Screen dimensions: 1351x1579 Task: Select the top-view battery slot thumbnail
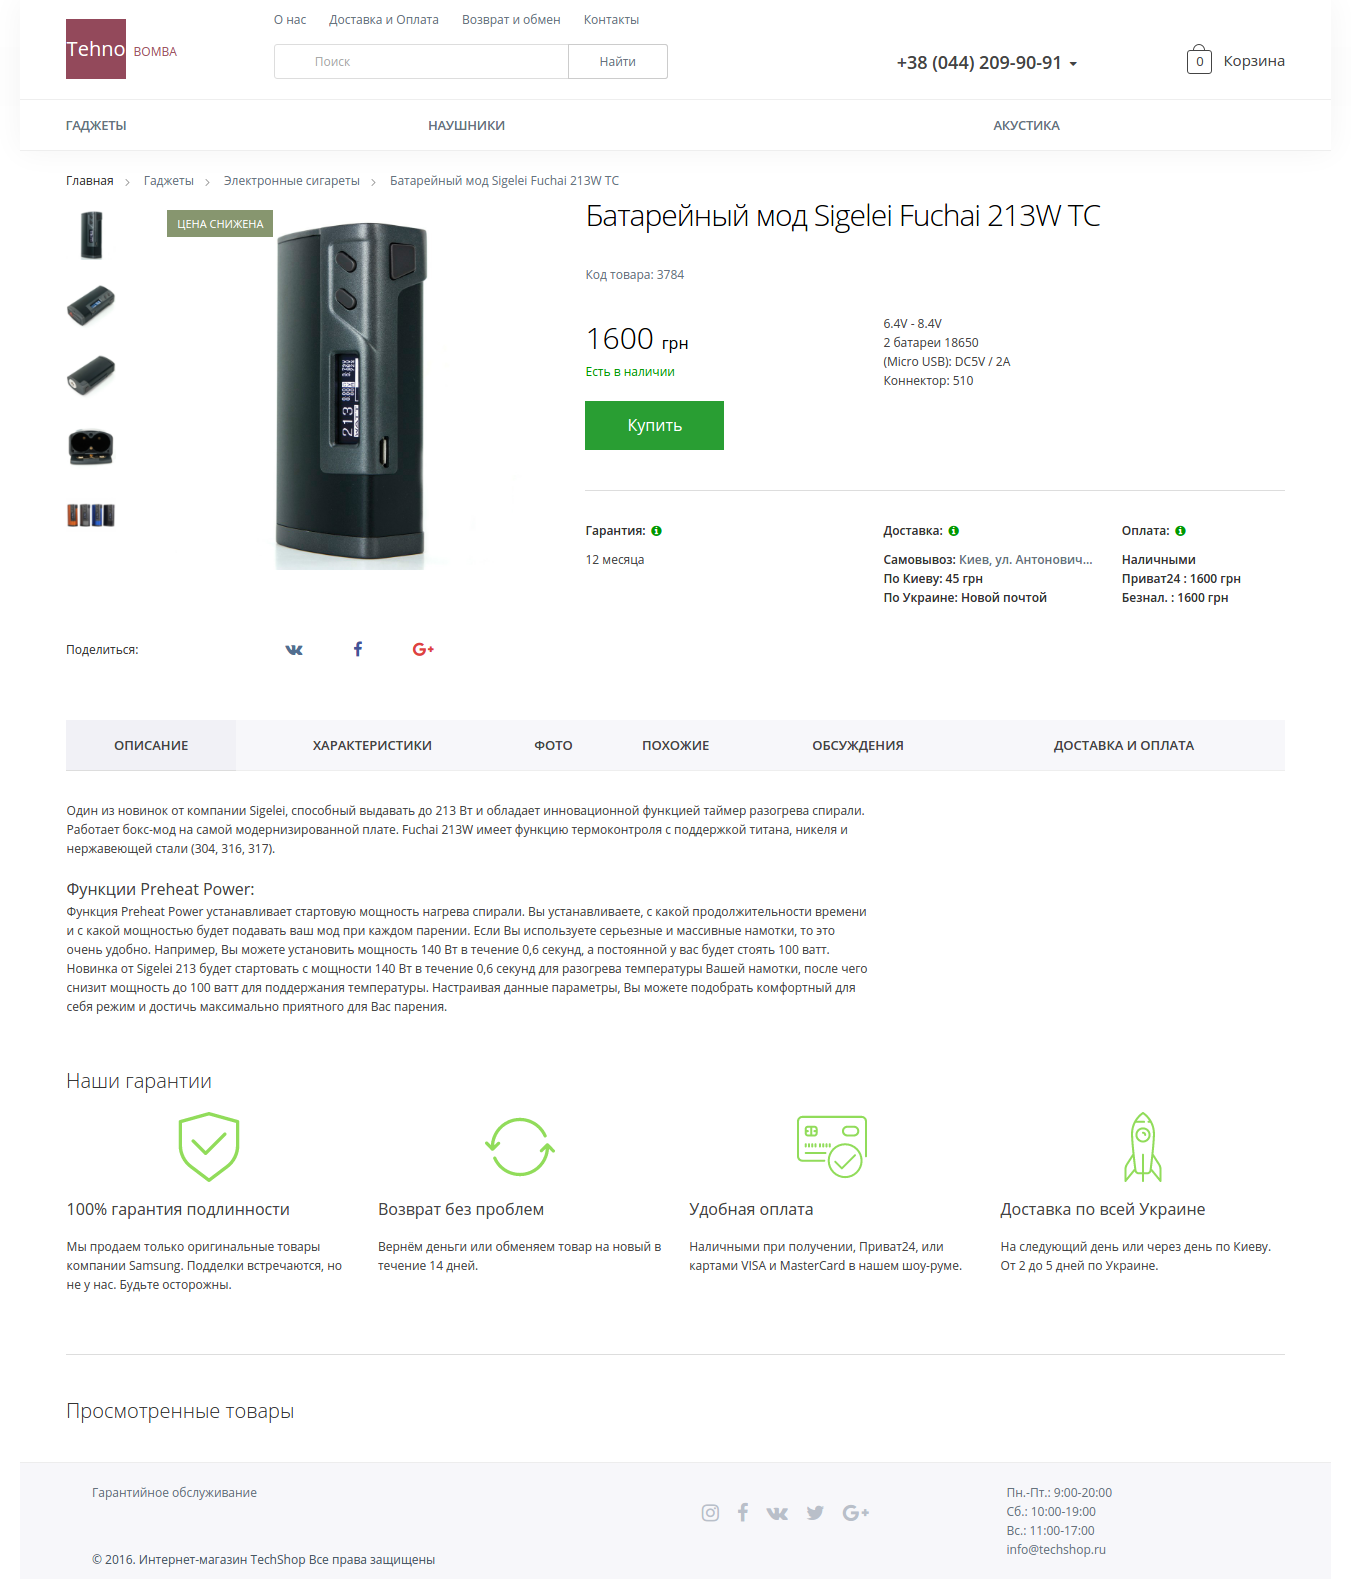[x=91, y=446]
